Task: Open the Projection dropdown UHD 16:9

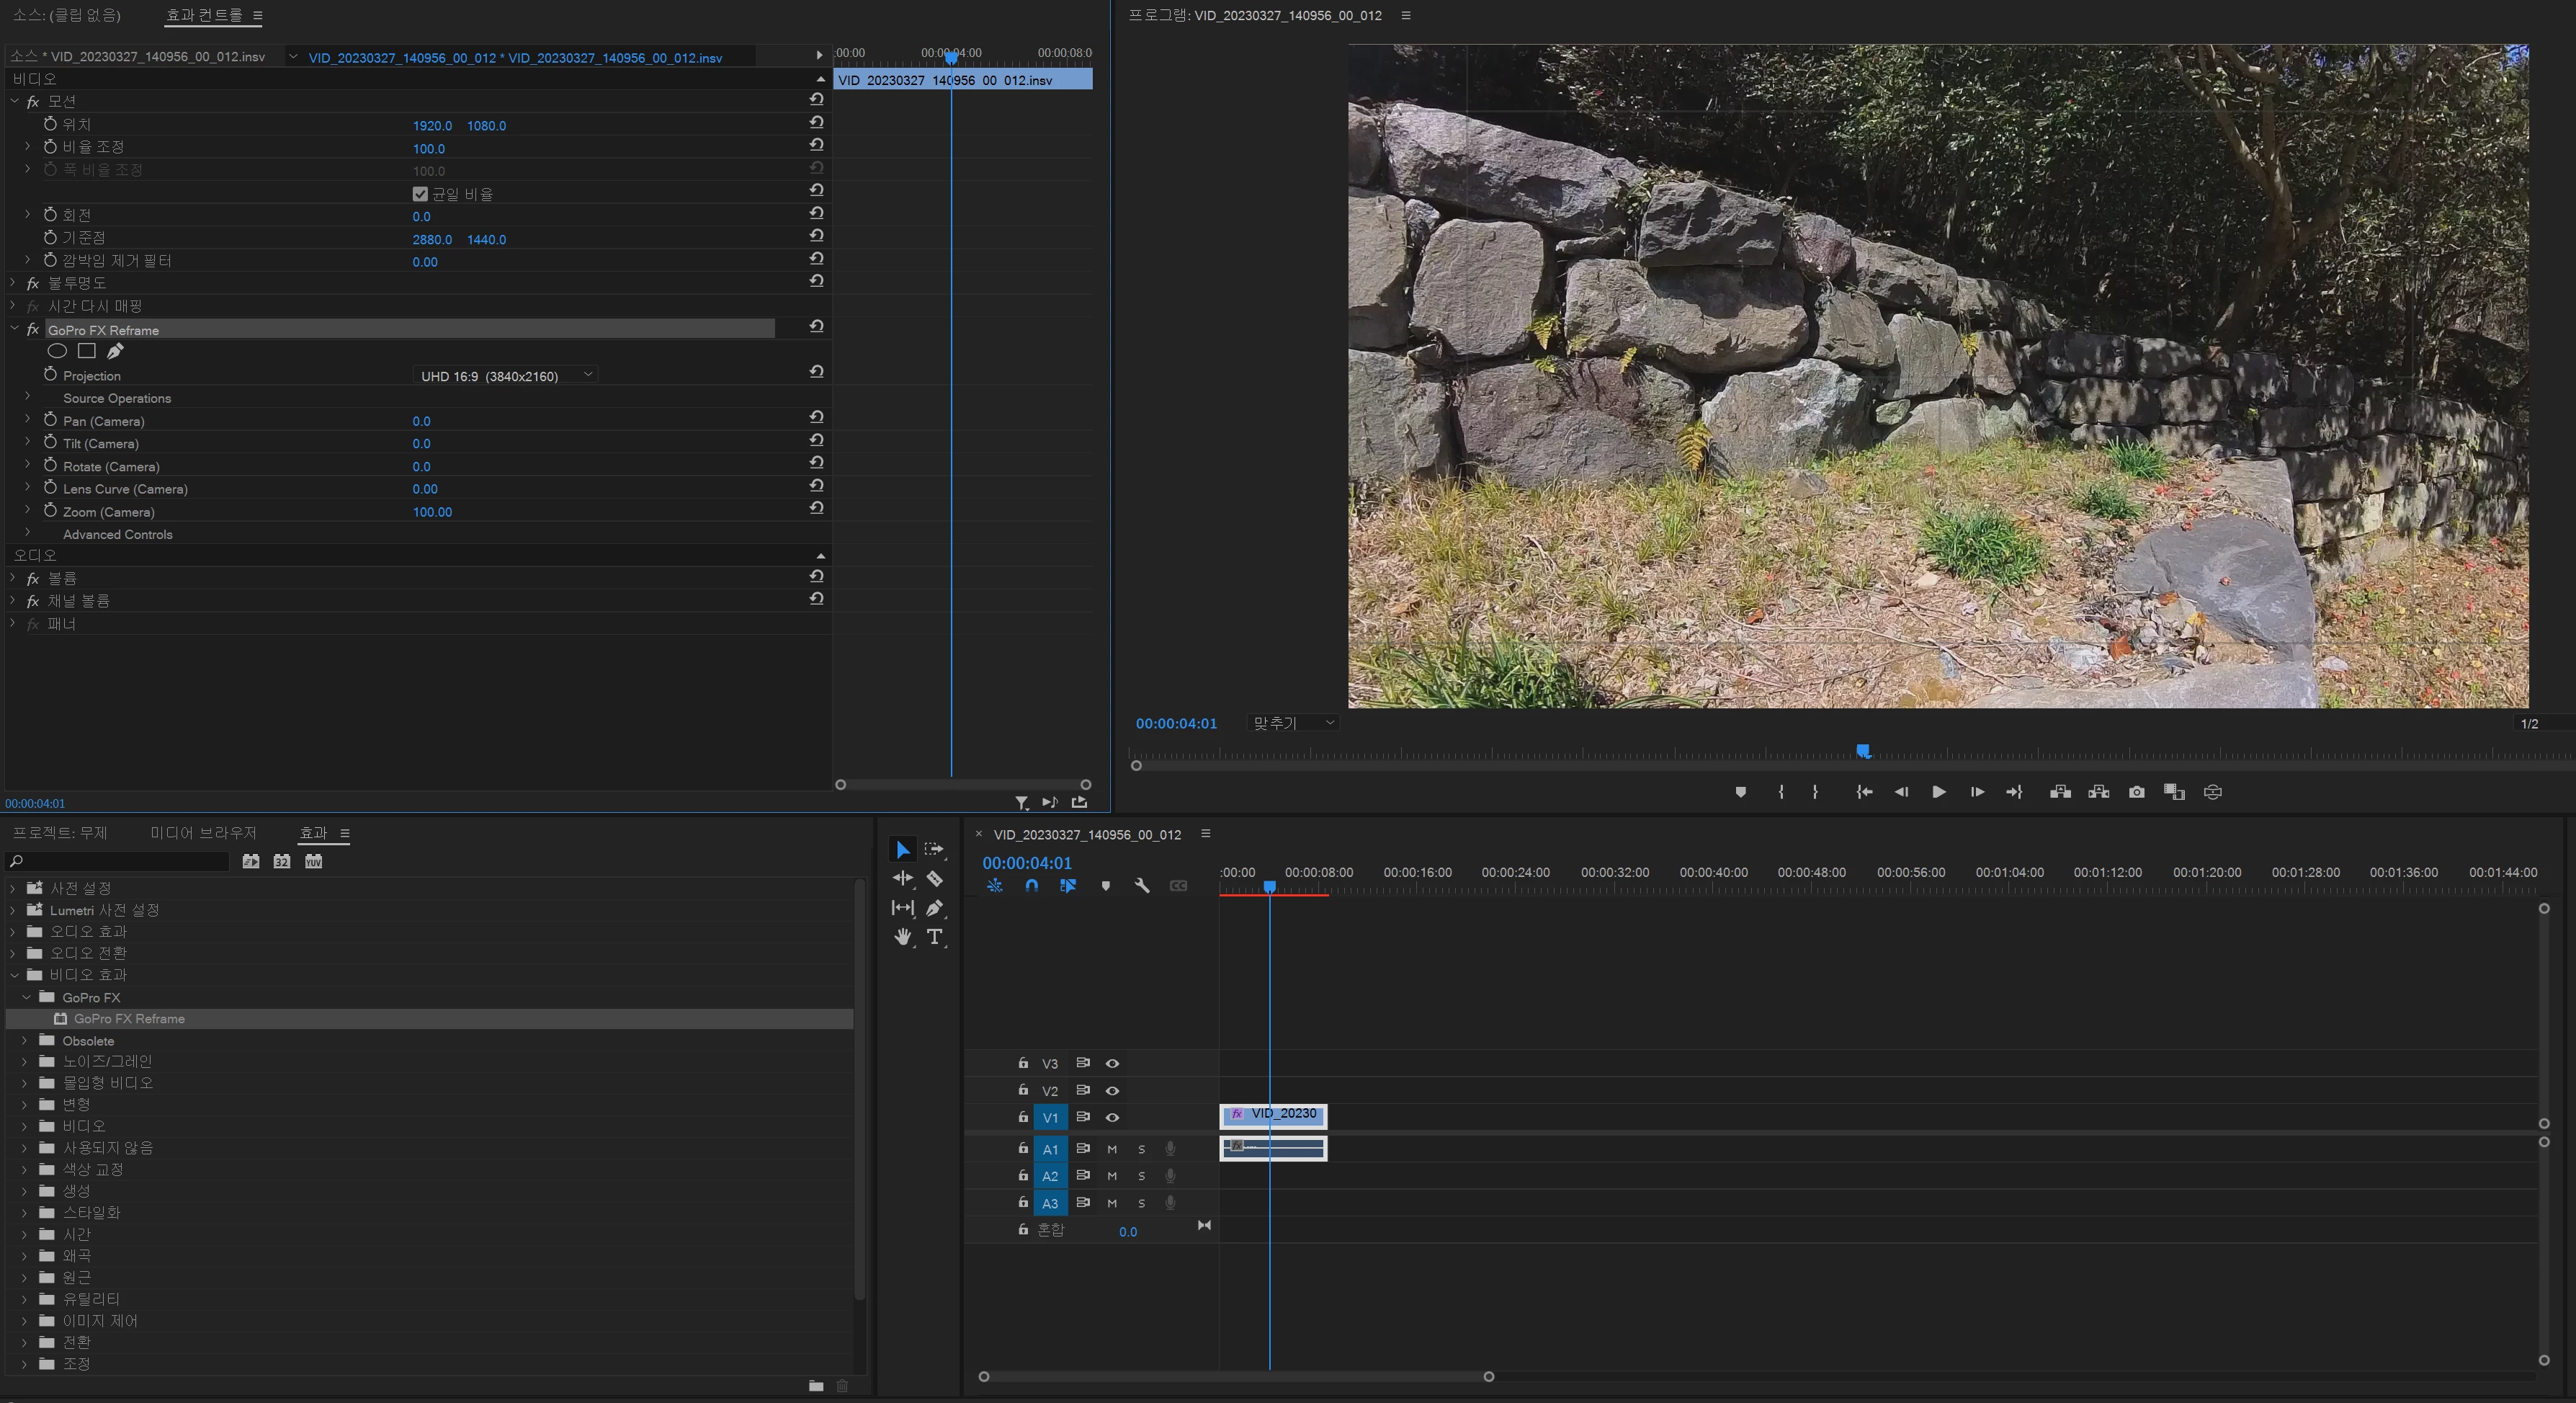Action: coord(505,375)
